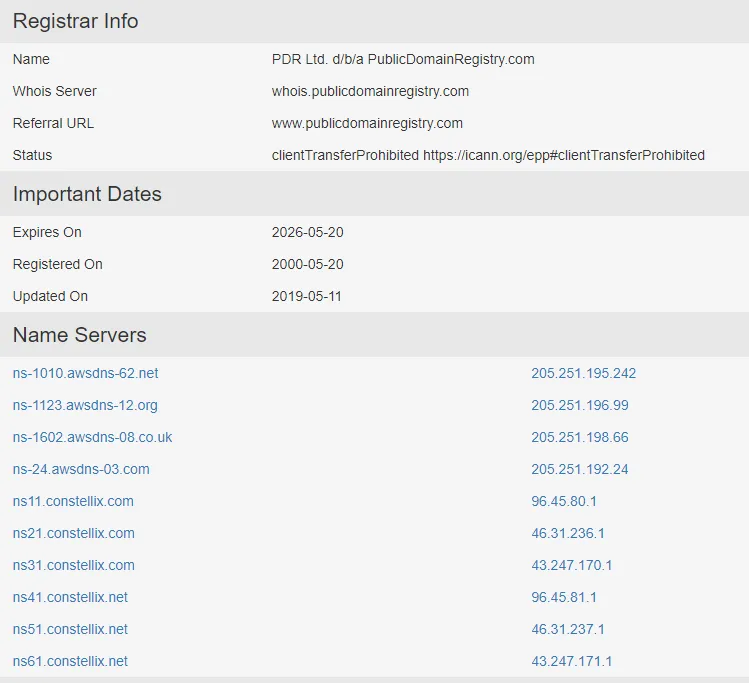Image resolution: width=749 pixels, height=683 pixels.
Task: Click the Name label under Registrar Info
Action: coord(31,59)
